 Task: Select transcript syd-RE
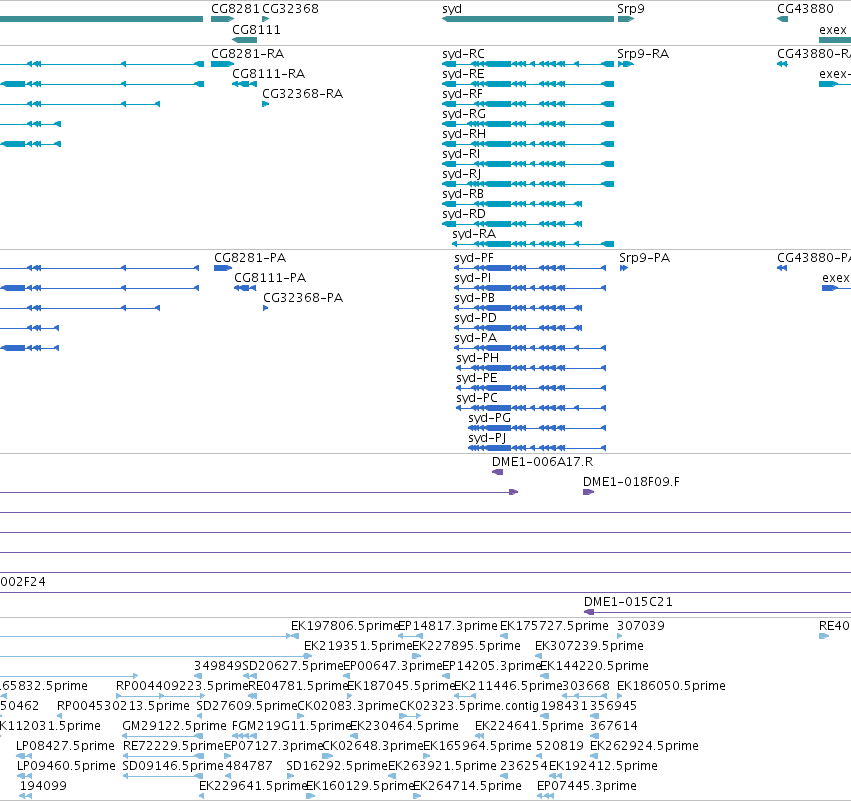528,84
